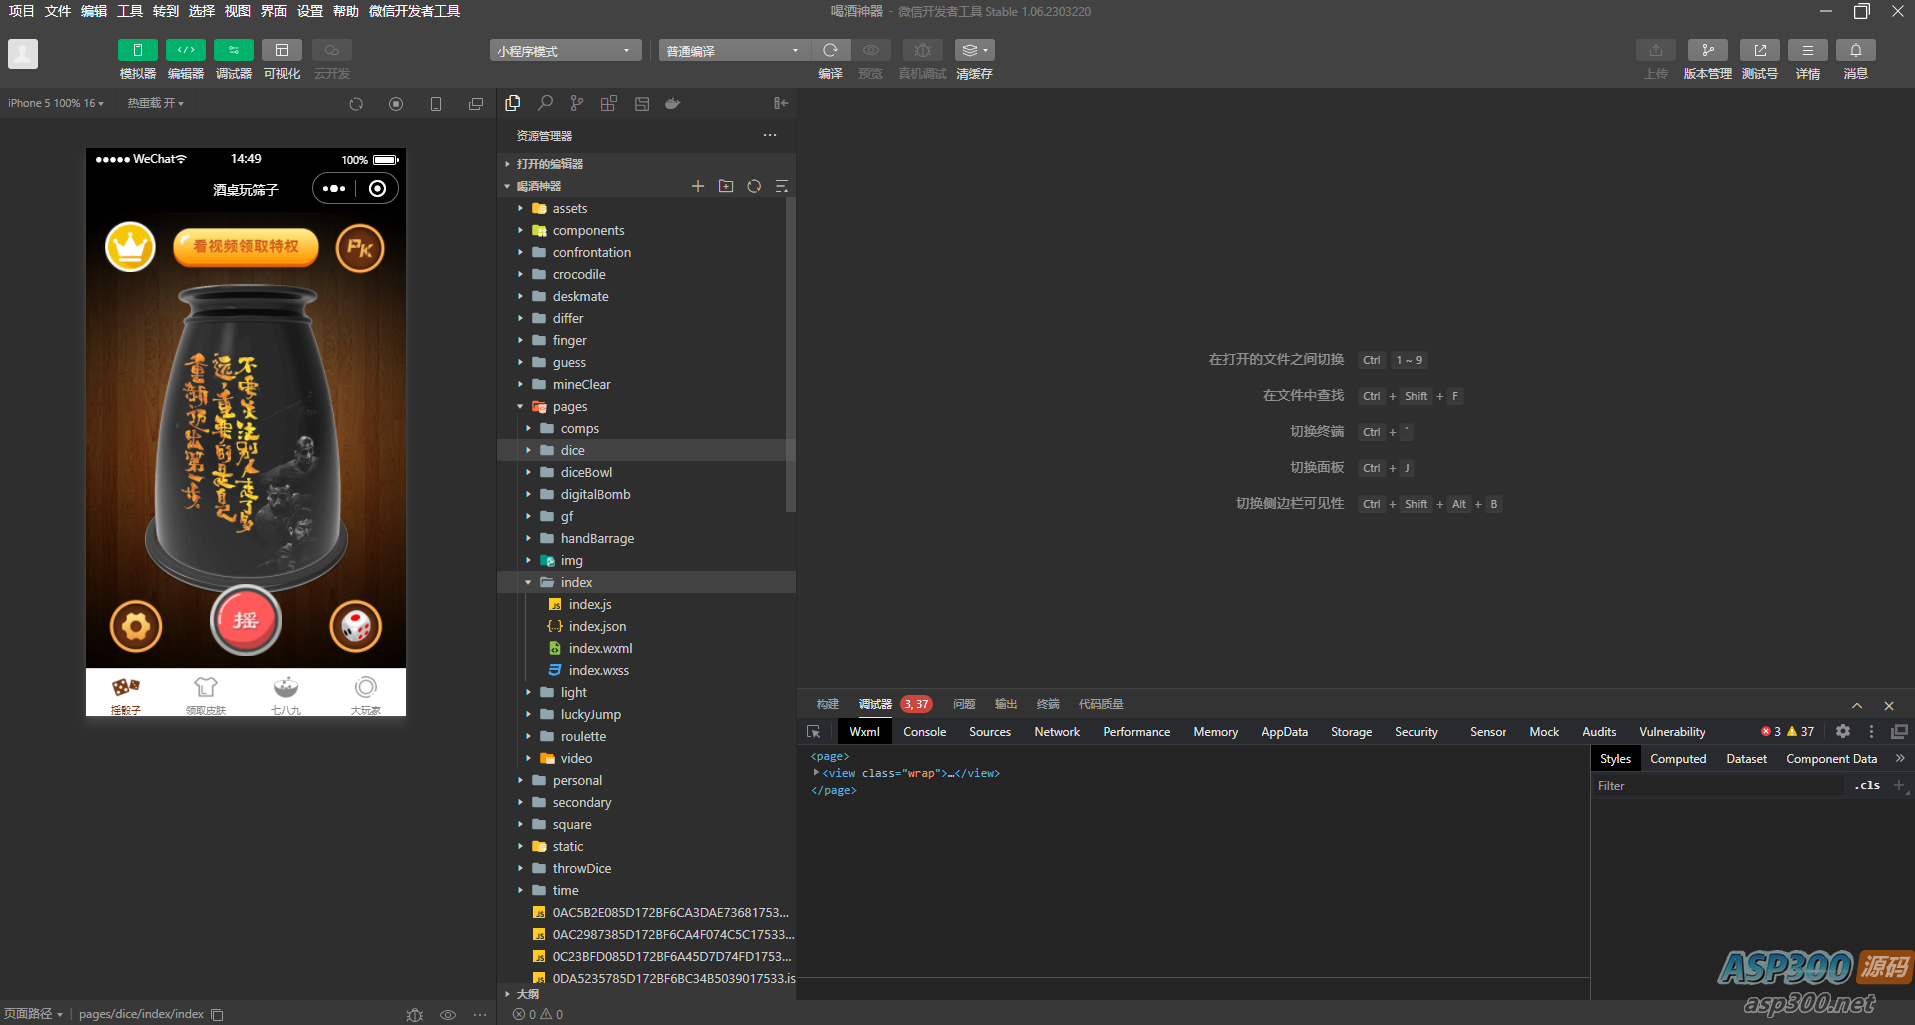Open the normal compile mode dropdown
The height and width of the screenshot is (1025, 1915).
click(x=733, y=51)
